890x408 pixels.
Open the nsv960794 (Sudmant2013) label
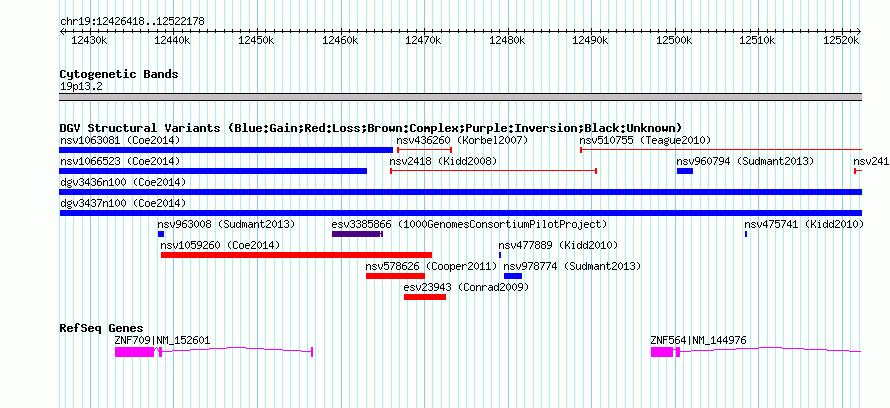point(745,161)
